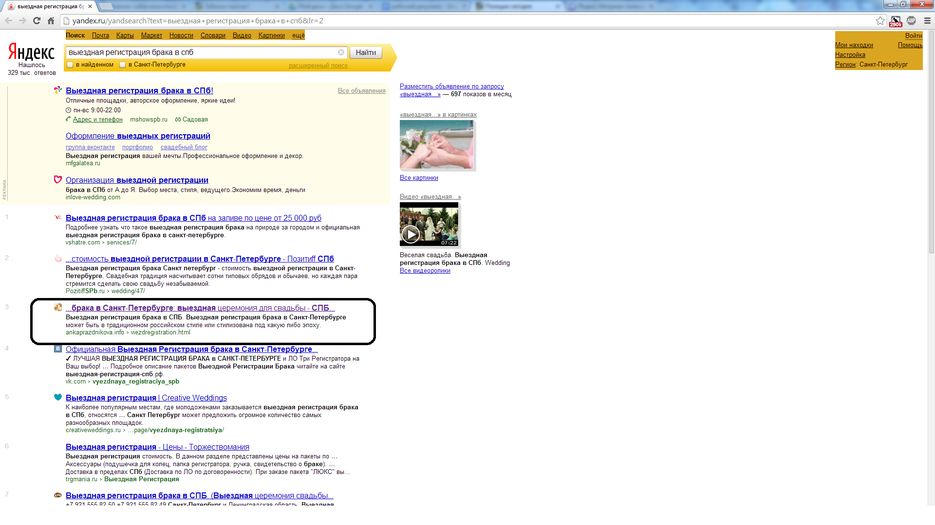Reload the page with the refresh icon
The image size is (935, 525).
(x=36, y=20)
